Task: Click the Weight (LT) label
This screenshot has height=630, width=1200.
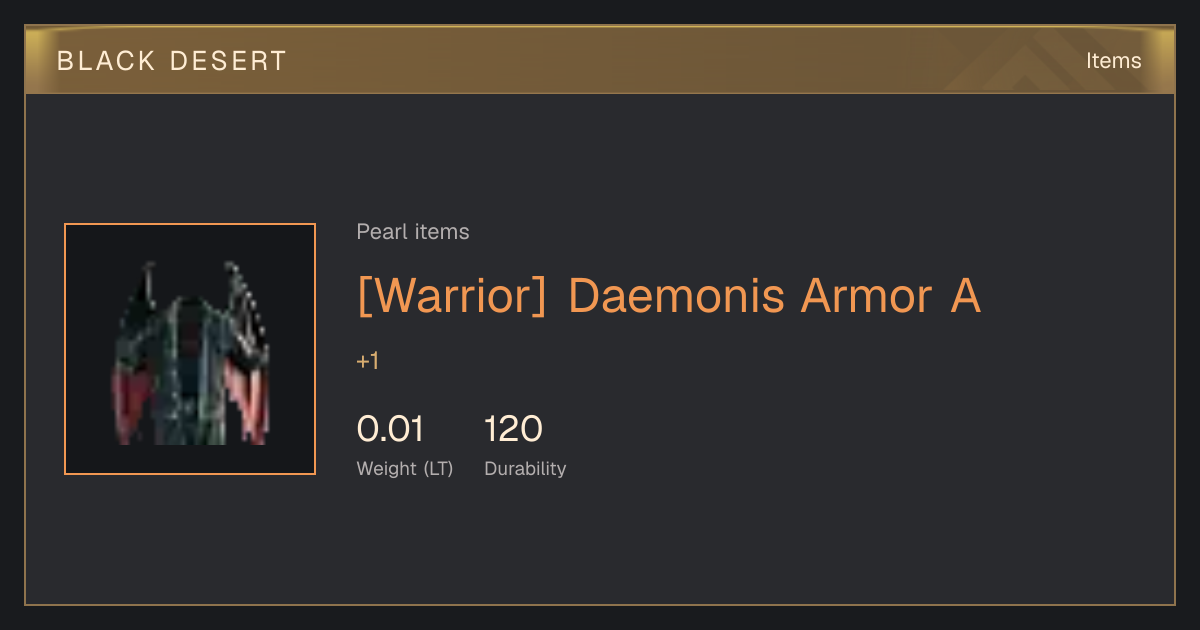Action: [x=405, y=469]
